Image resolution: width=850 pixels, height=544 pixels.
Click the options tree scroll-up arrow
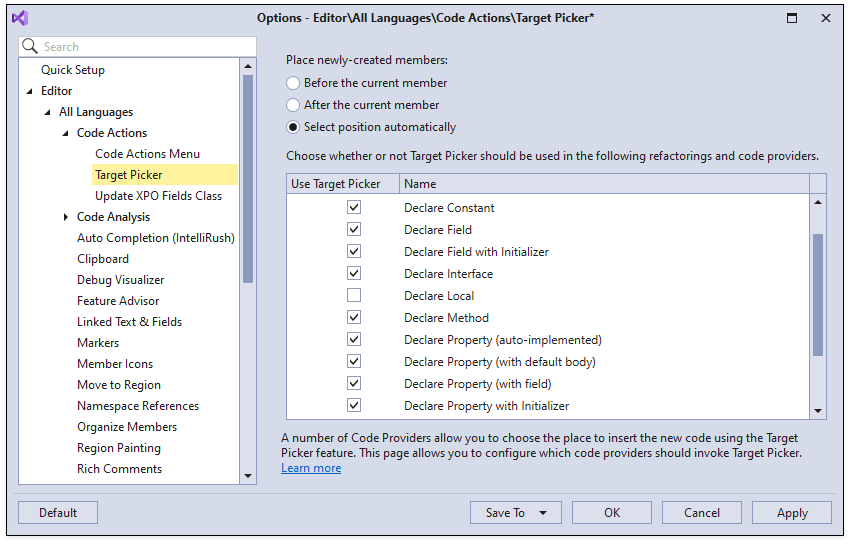249,67
